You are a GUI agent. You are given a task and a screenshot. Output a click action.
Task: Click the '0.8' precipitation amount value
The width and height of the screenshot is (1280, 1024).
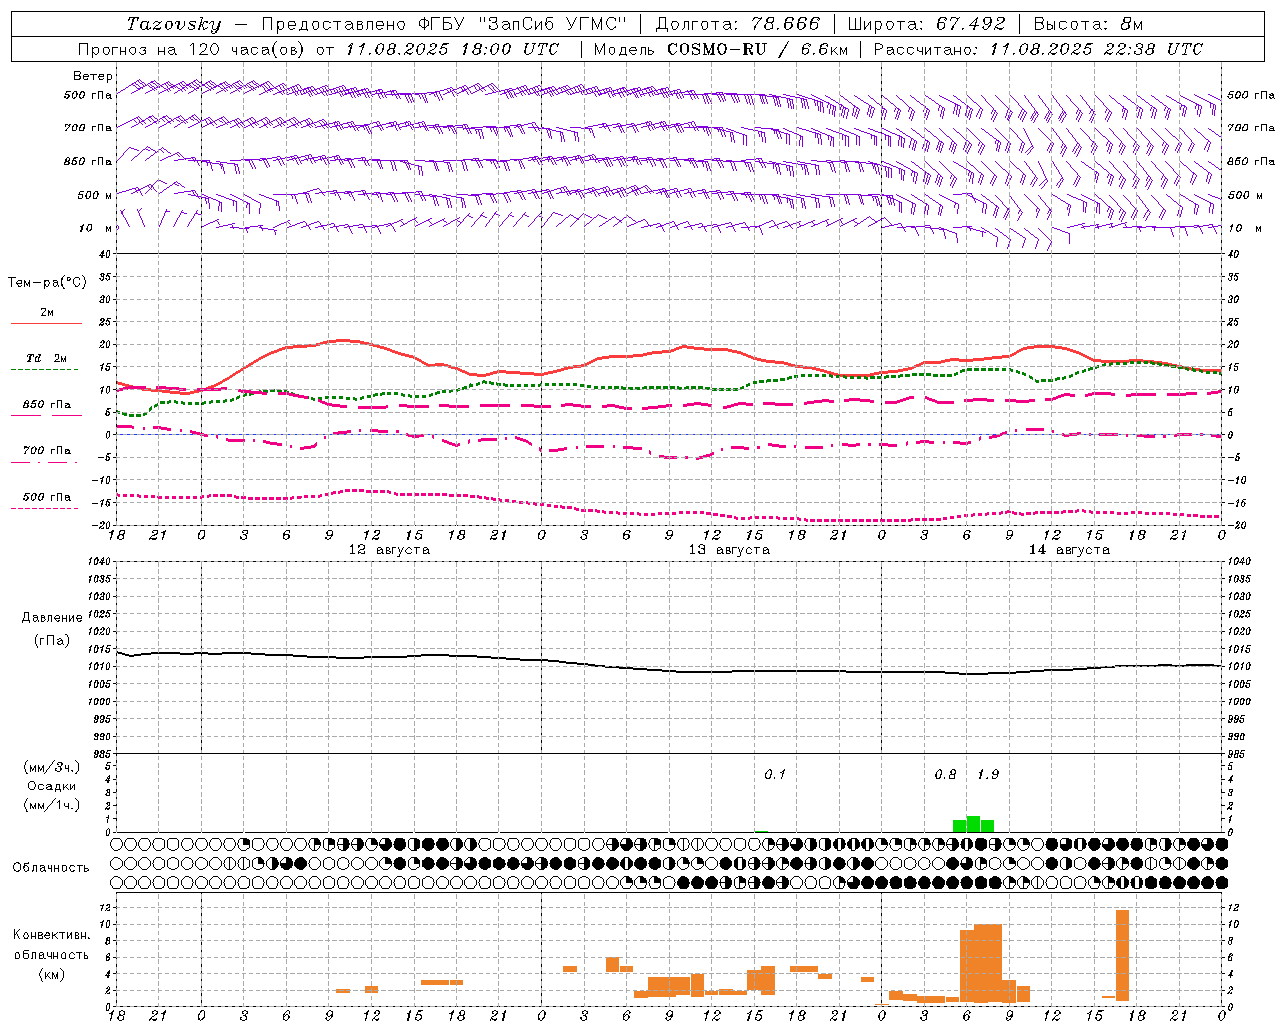[x=945, y=774]
